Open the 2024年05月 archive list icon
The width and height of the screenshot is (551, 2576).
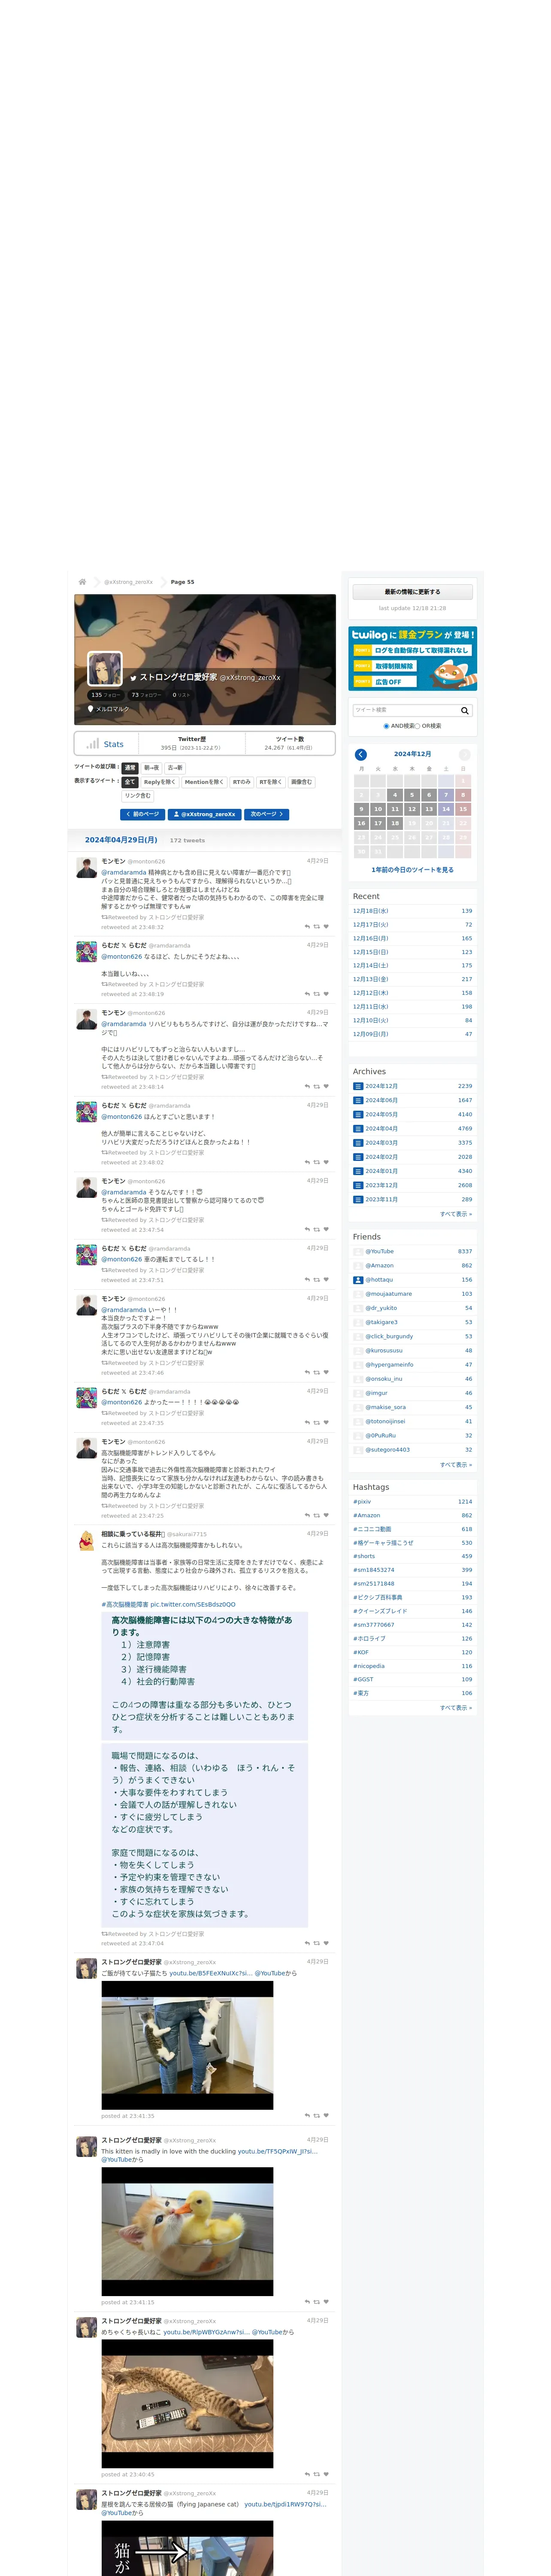pyautogui.click(x=358, y=1114)
